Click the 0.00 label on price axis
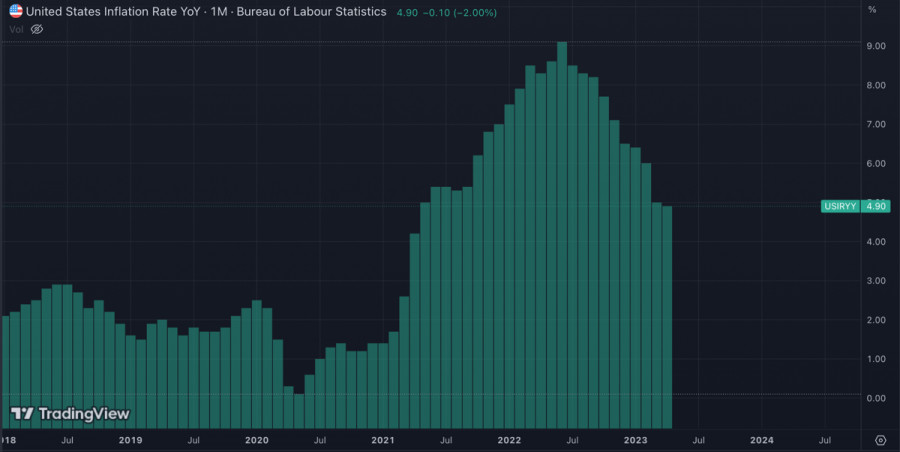 click(876, 398)
